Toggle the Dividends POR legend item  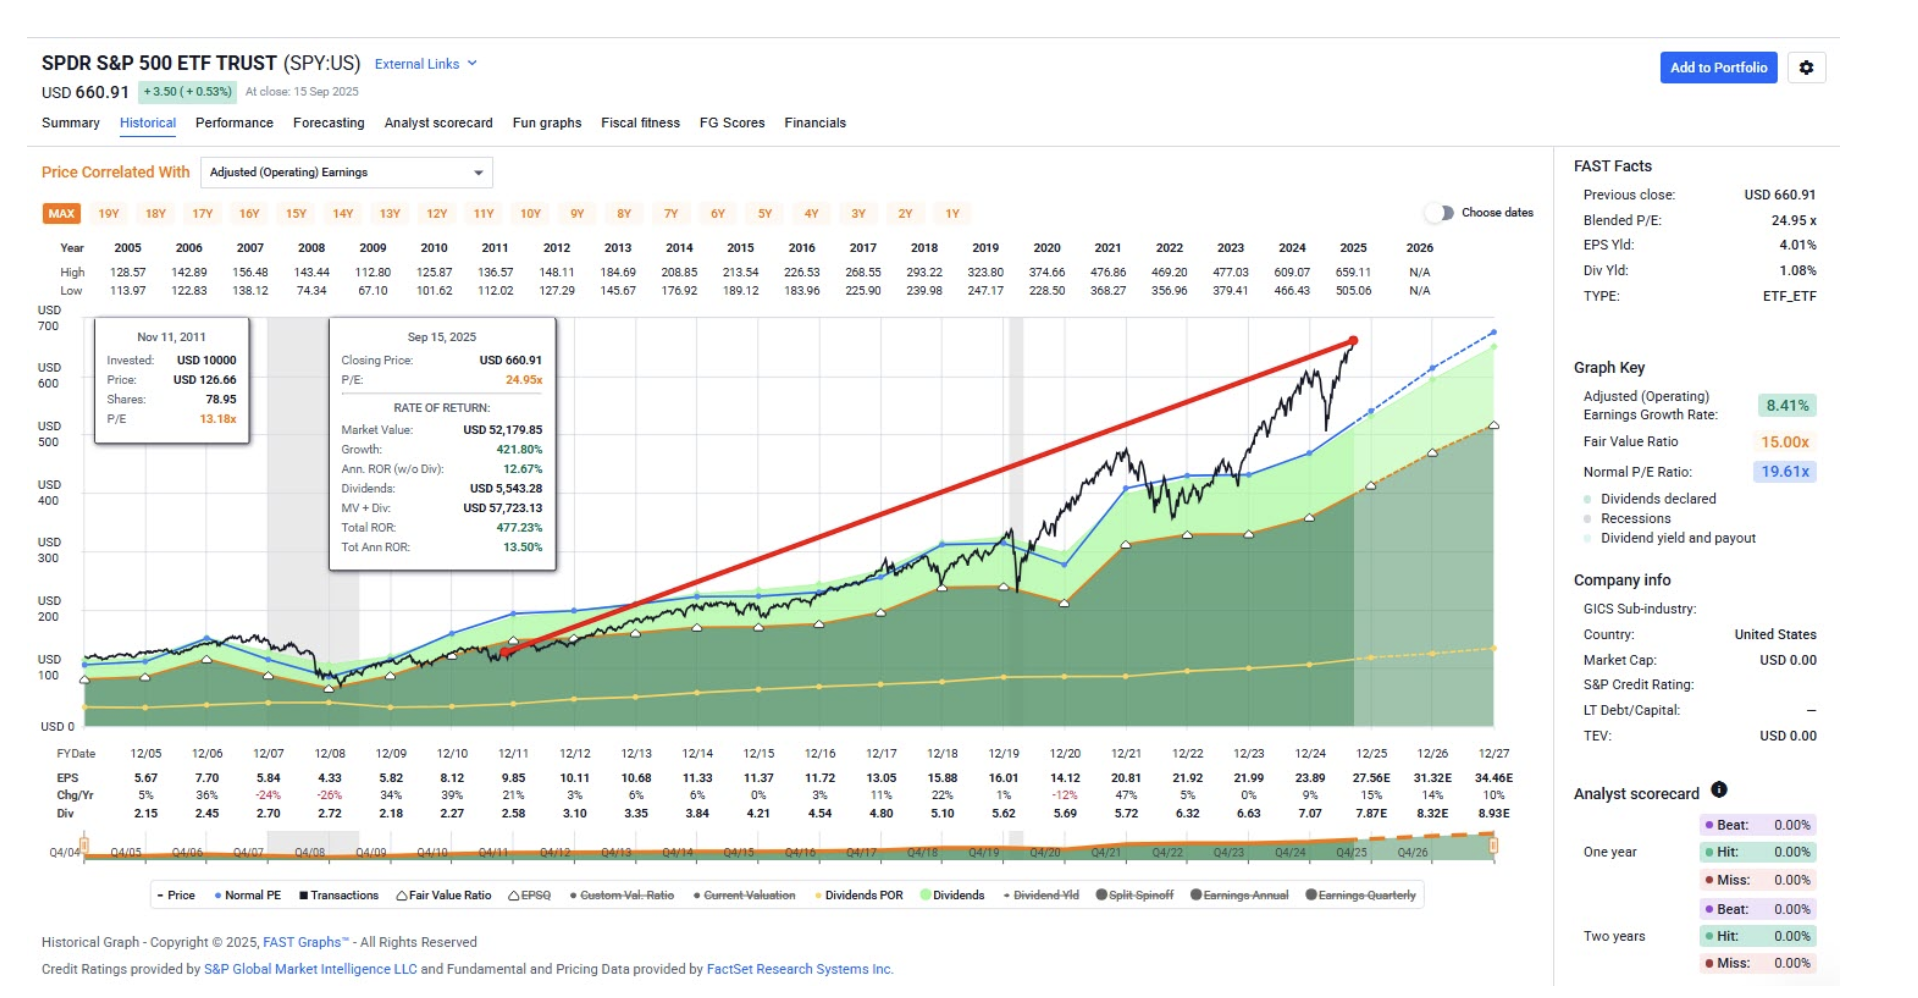point(859,896)
